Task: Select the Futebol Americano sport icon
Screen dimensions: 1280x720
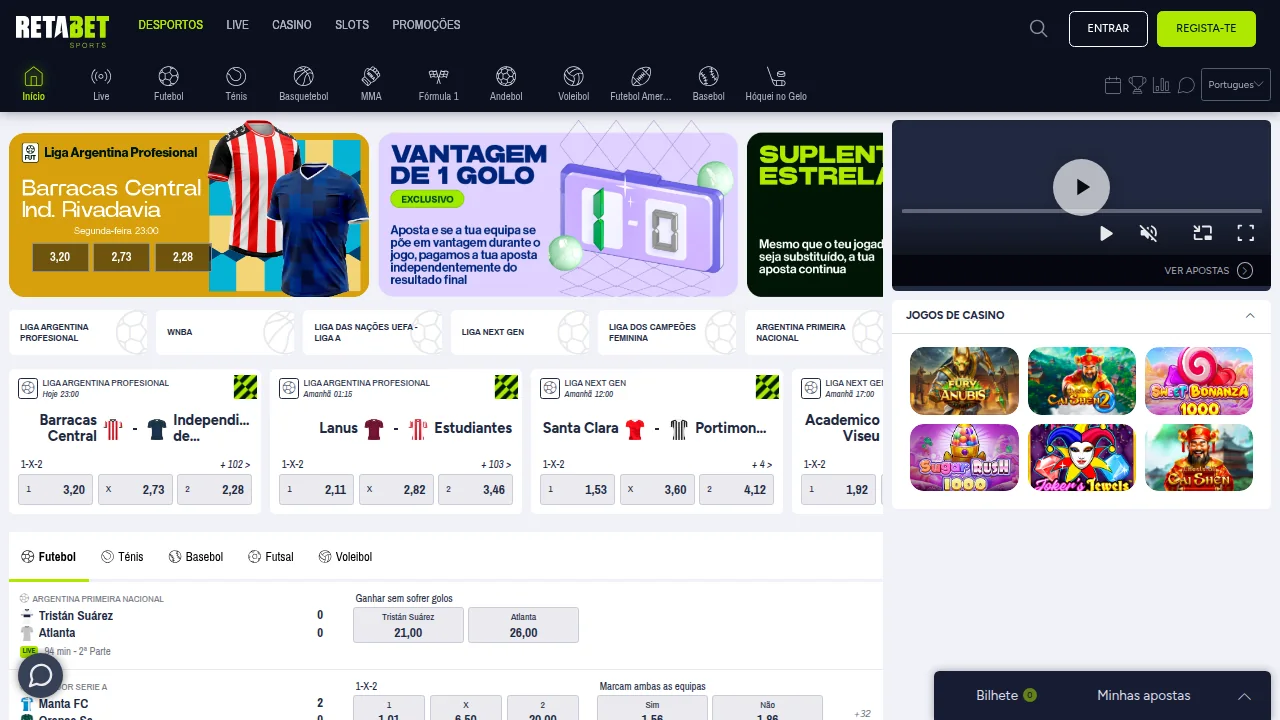Action: click(641, 76)
